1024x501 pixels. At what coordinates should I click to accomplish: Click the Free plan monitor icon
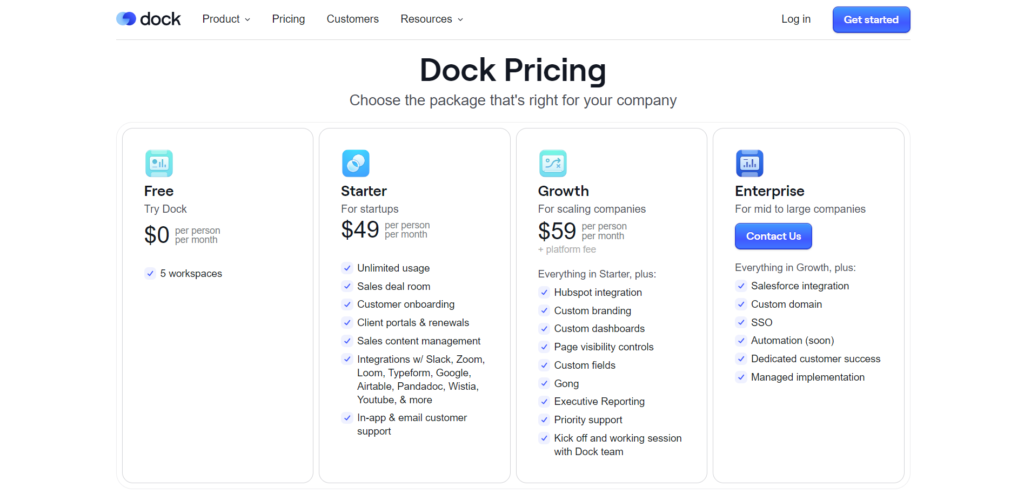tap(158, 163)
